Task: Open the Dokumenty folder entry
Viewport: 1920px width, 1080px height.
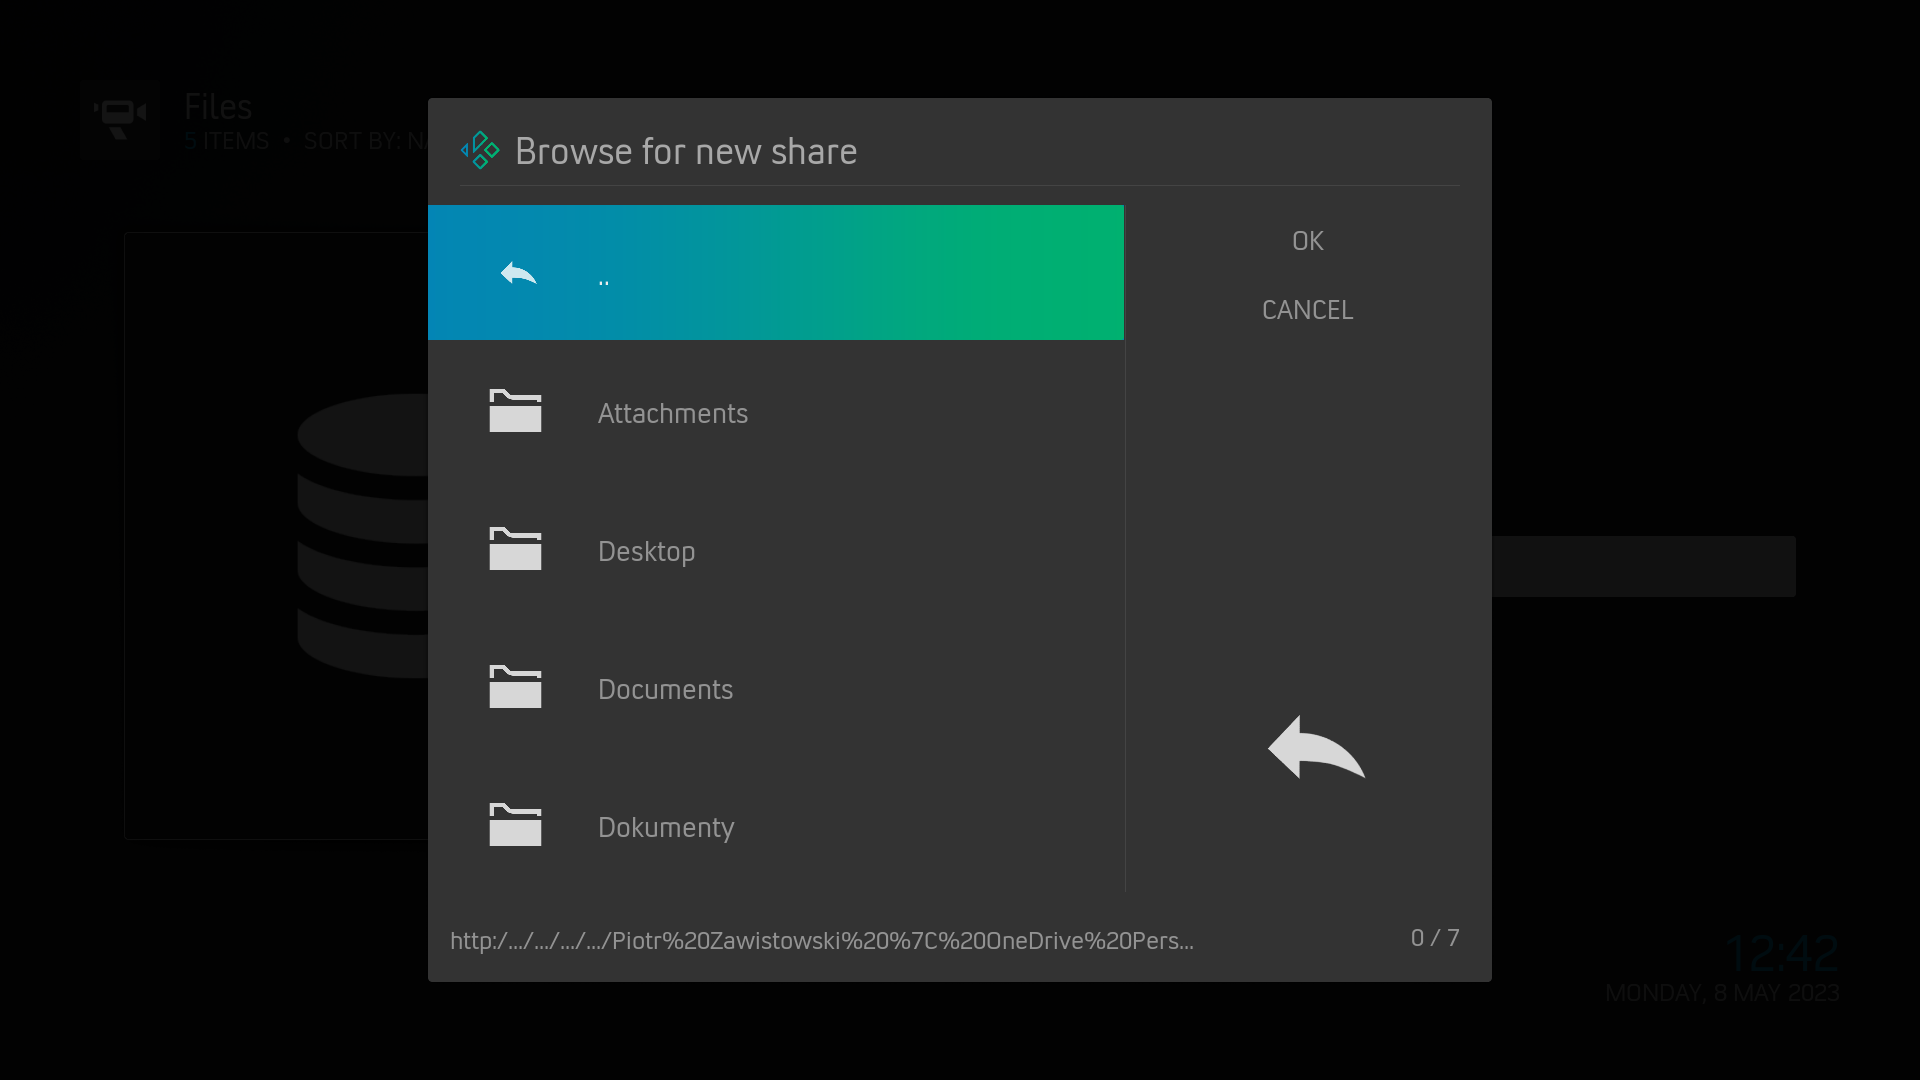Action: pyautogui.click(x=666, y=827)
